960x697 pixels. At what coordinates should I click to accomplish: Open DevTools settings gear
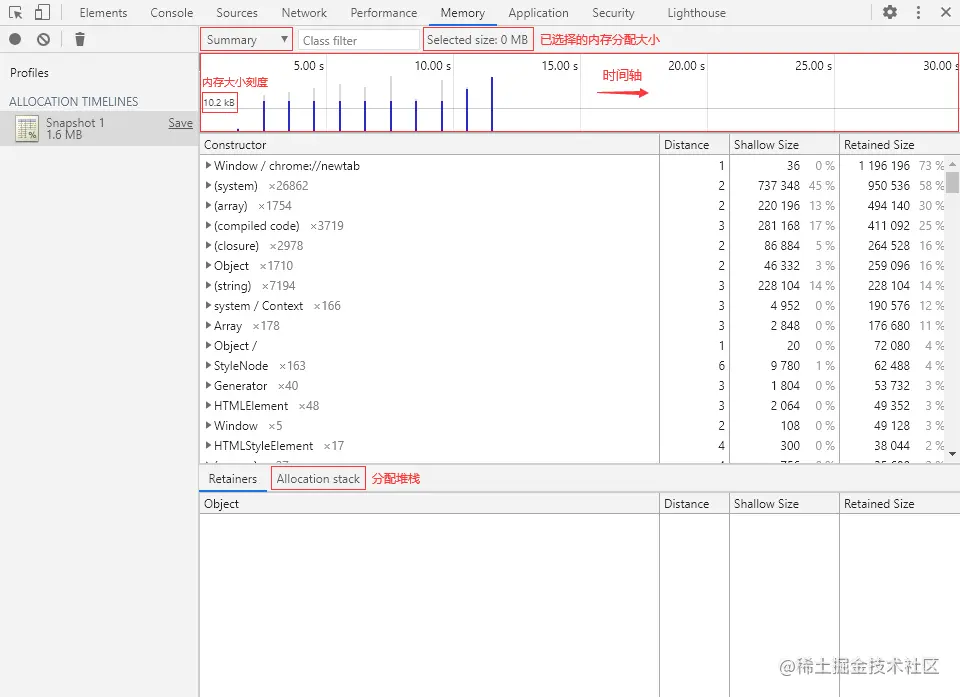pos(890,12)
